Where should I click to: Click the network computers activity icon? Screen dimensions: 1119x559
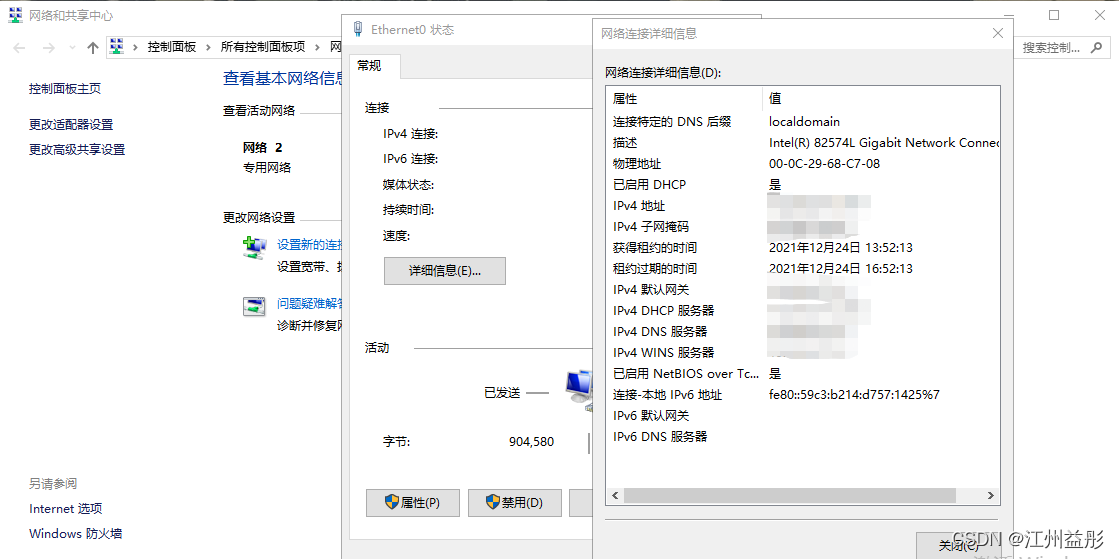point(579,390)
